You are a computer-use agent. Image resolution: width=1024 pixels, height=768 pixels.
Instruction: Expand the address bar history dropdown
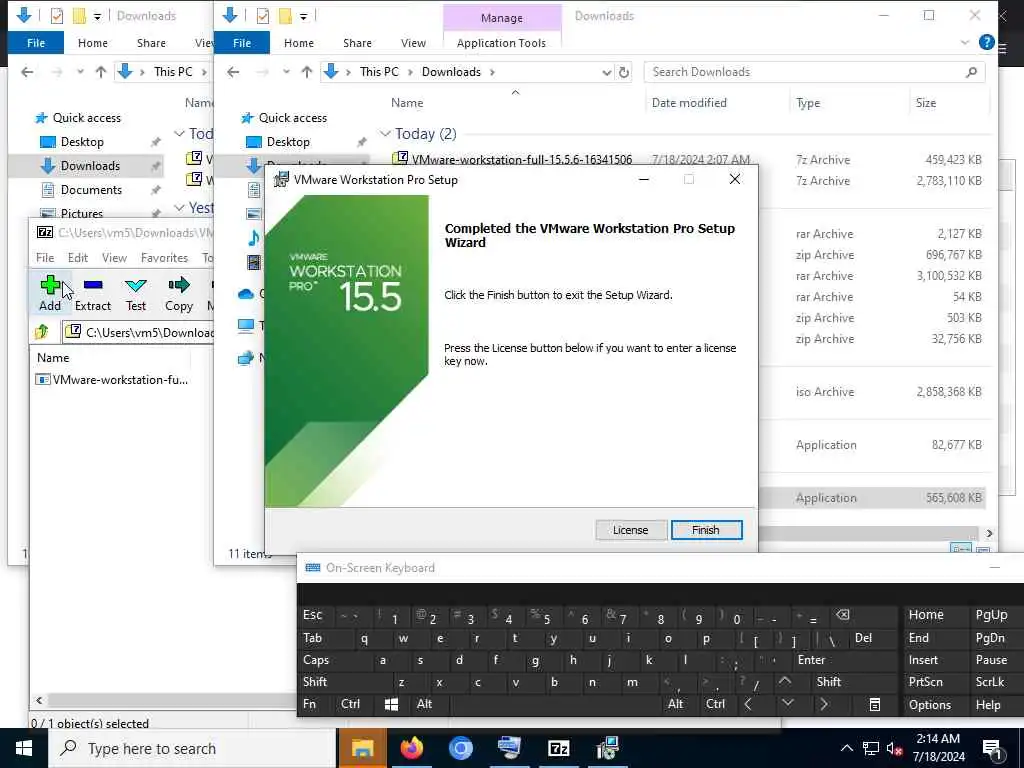(607, 72)
